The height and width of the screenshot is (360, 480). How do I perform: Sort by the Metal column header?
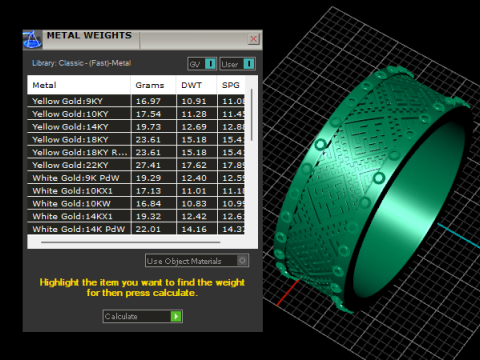[79, 85]
